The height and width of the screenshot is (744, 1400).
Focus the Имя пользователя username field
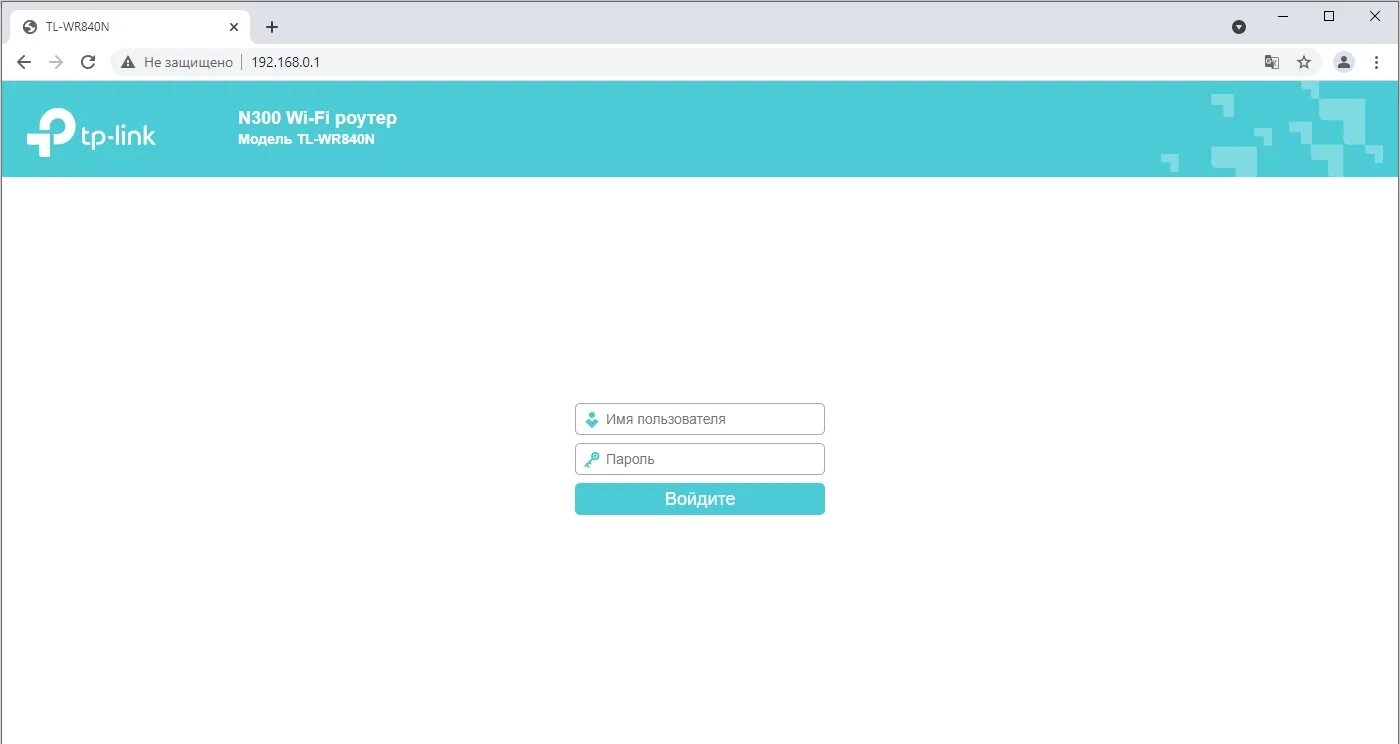point(700,419)
